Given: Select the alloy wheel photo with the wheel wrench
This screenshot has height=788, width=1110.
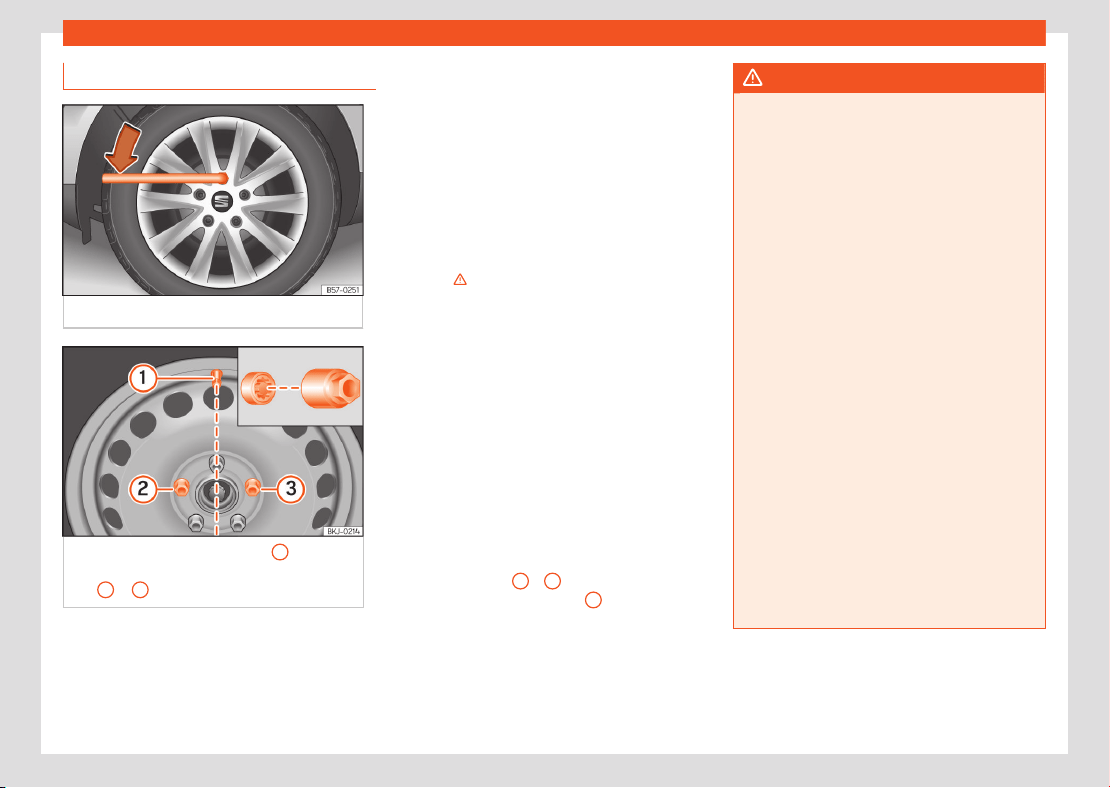Looking at the screenshot, I should coord(213,200).
